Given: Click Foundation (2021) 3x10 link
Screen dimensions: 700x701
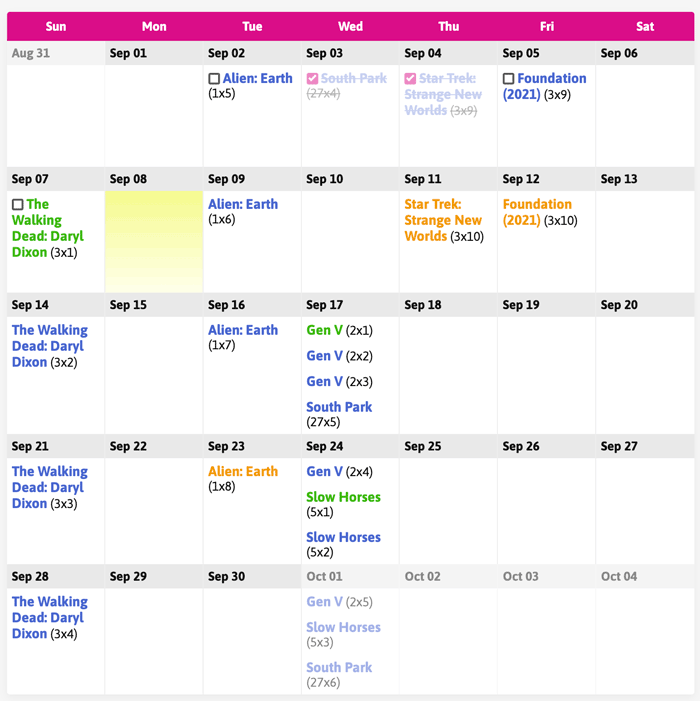Looking at the screenshot, I should coord(538,212).
